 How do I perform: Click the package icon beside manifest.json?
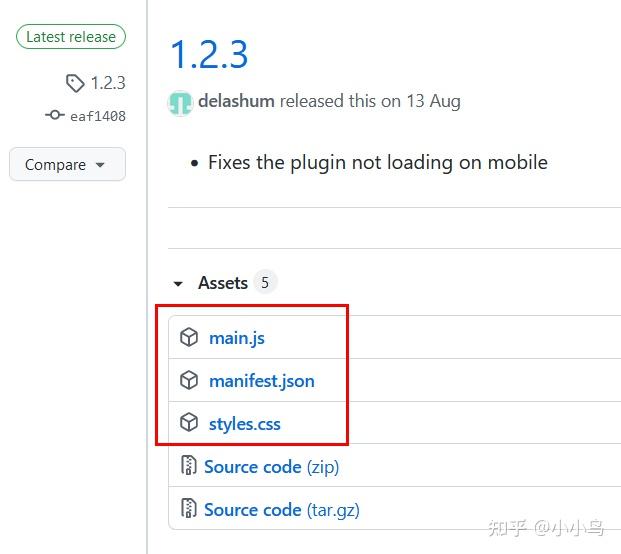coord(189,381)
